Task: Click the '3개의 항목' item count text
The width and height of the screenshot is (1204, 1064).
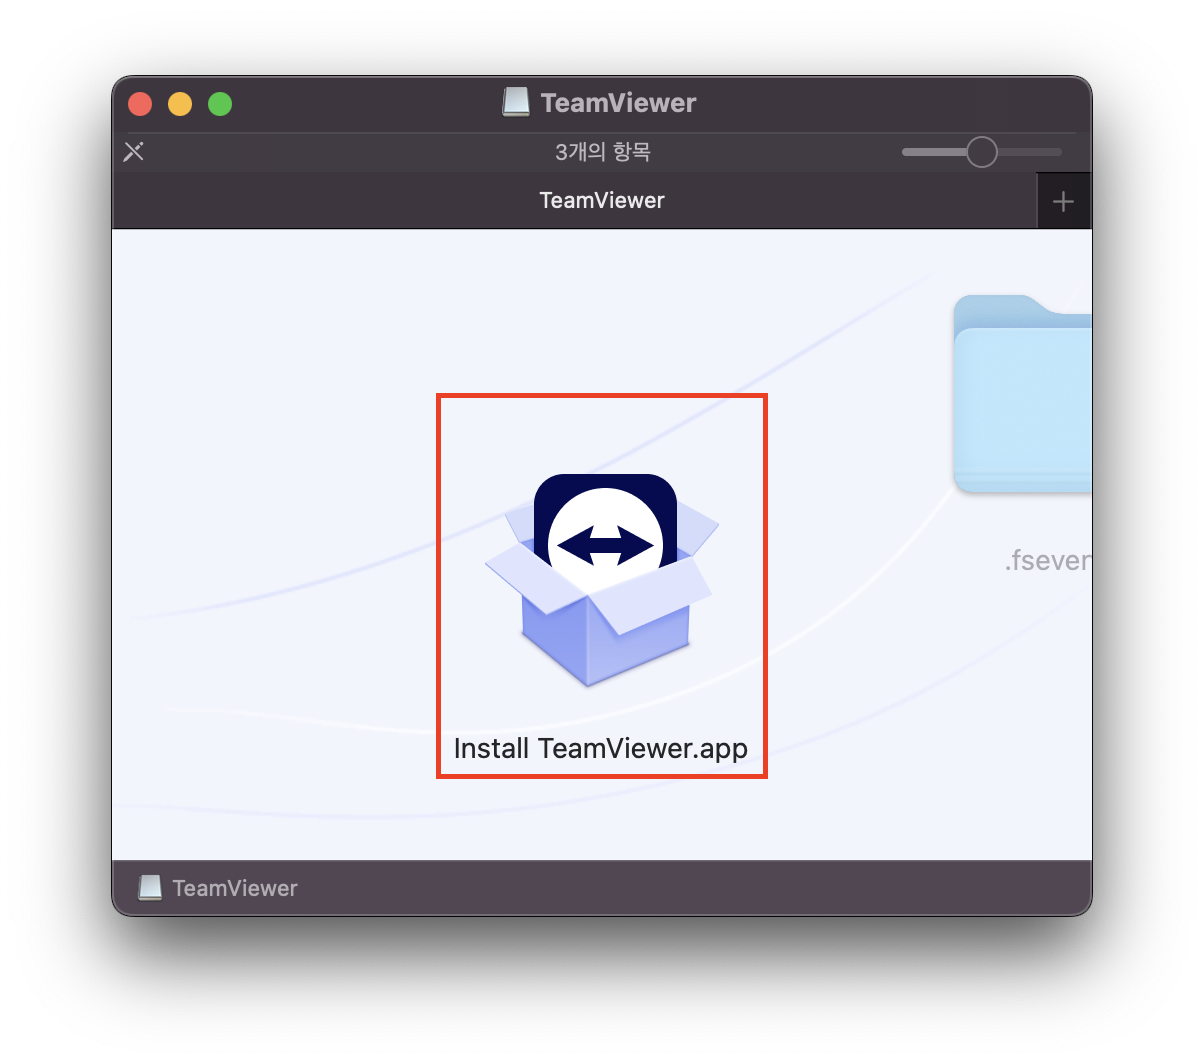Action: click(x=603, y=152)
